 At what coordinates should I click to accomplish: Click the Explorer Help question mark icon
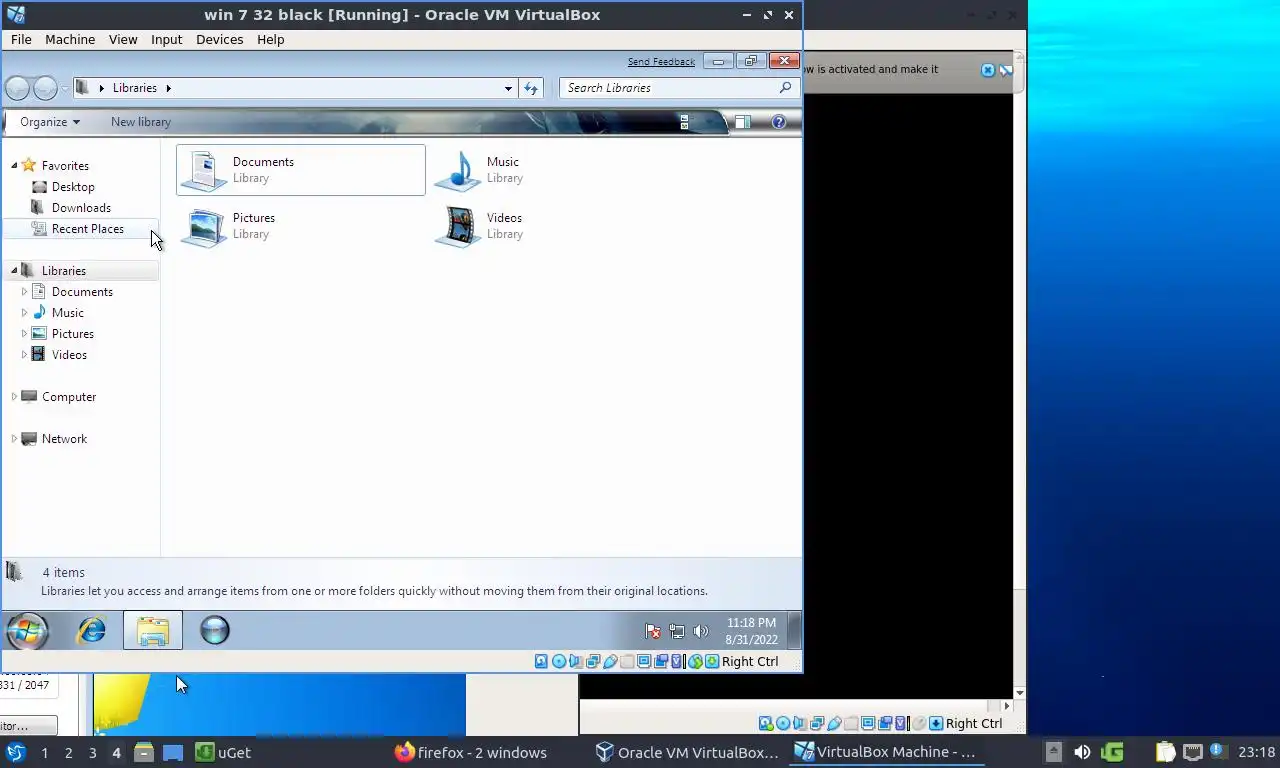pos(778,122)
